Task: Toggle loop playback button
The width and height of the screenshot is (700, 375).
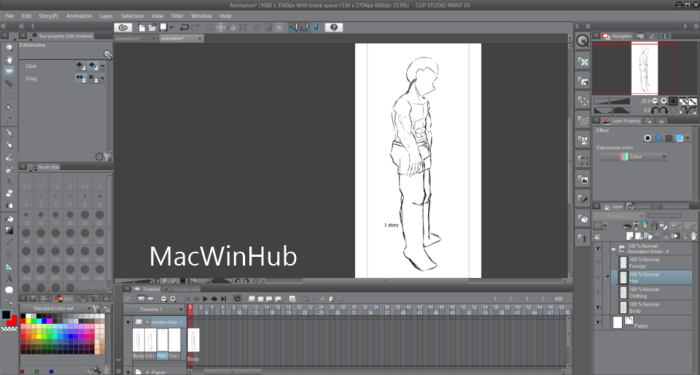Action: tap(238, 299)
